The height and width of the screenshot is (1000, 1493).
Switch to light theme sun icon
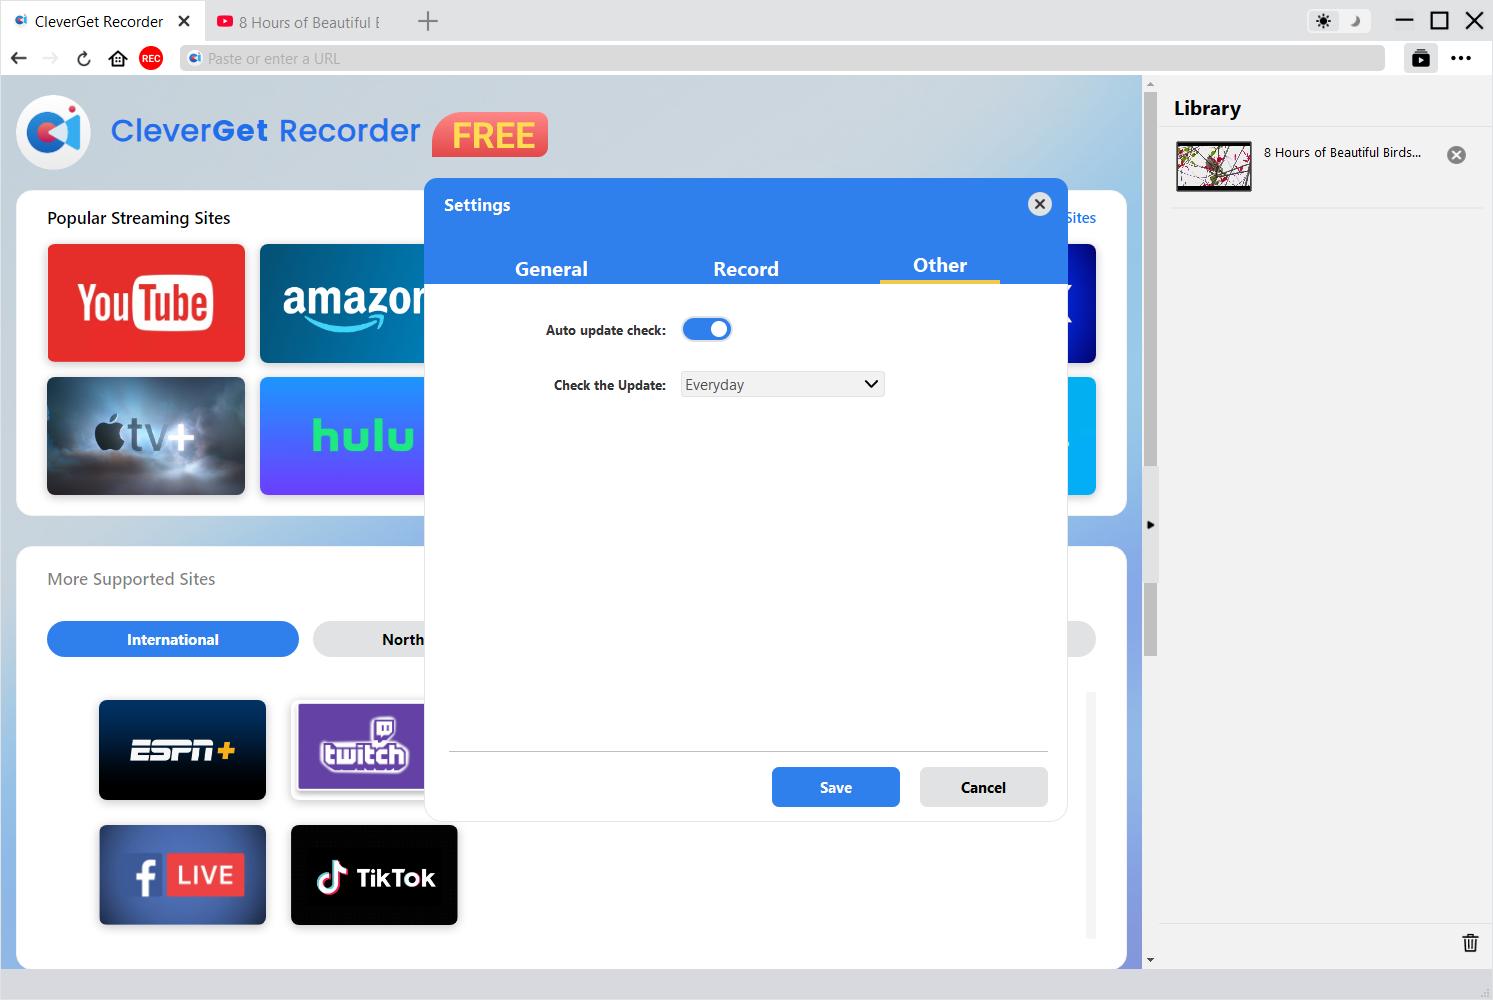pos(1324,21)
